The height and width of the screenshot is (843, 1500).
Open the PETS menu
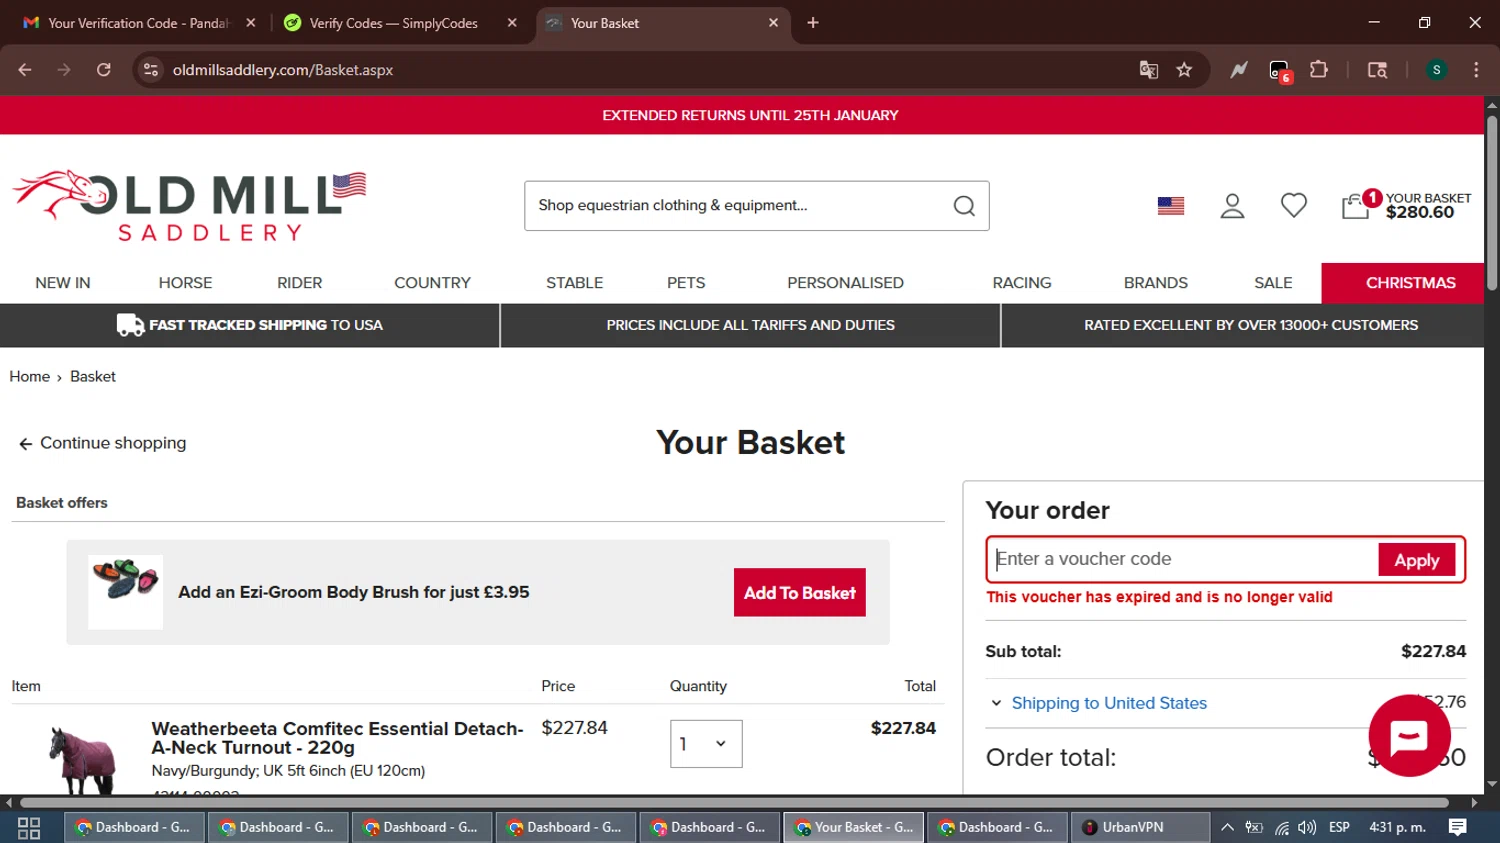tap(686, 283)
